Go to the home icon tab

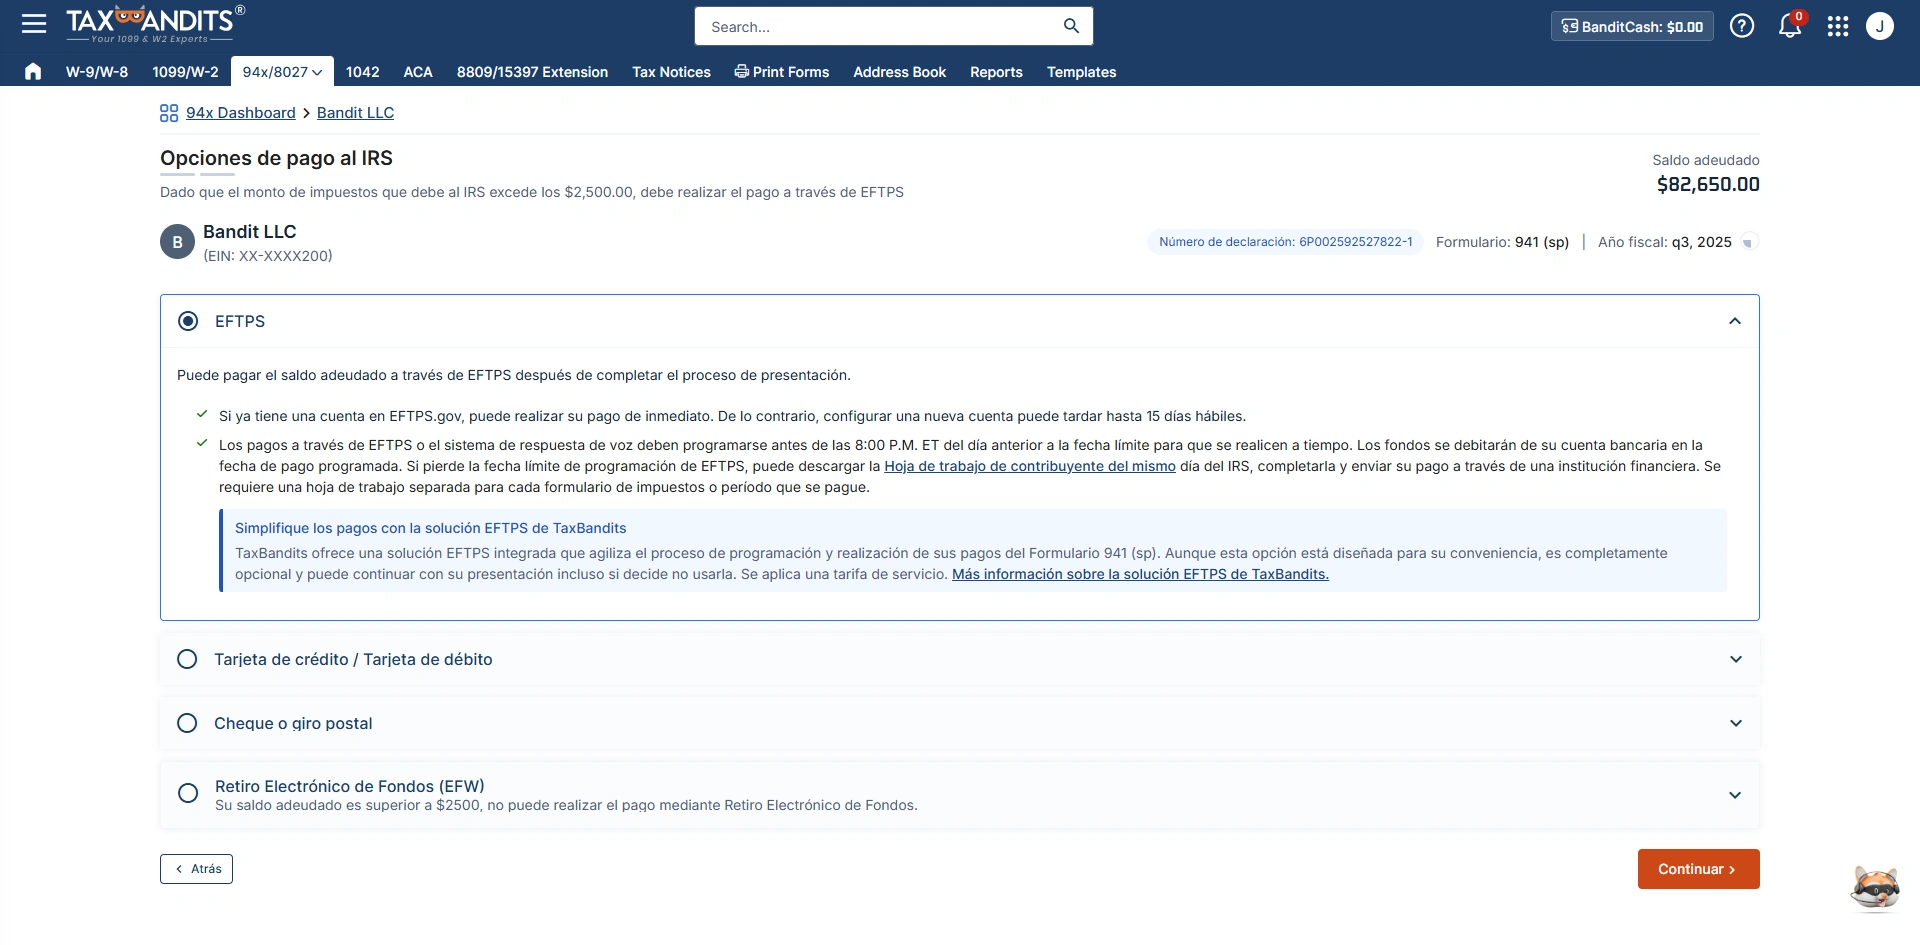tap(33, 71)
